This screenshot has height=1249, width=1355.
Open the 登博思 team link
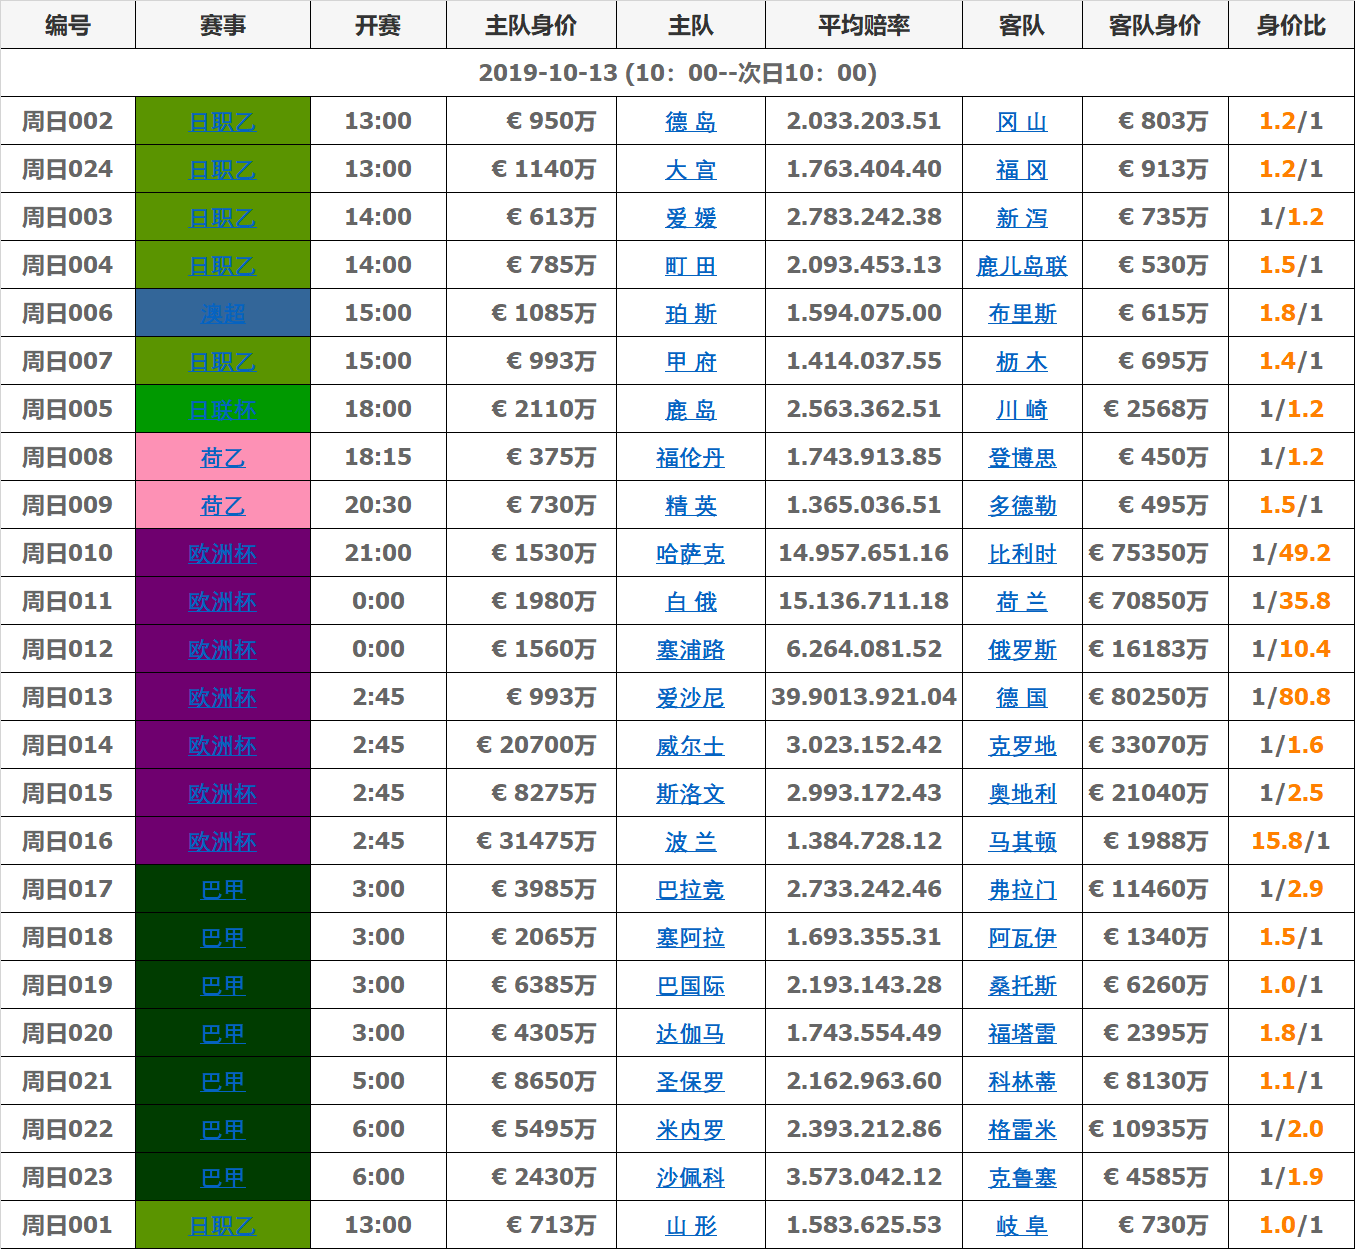click(1022, 458)
